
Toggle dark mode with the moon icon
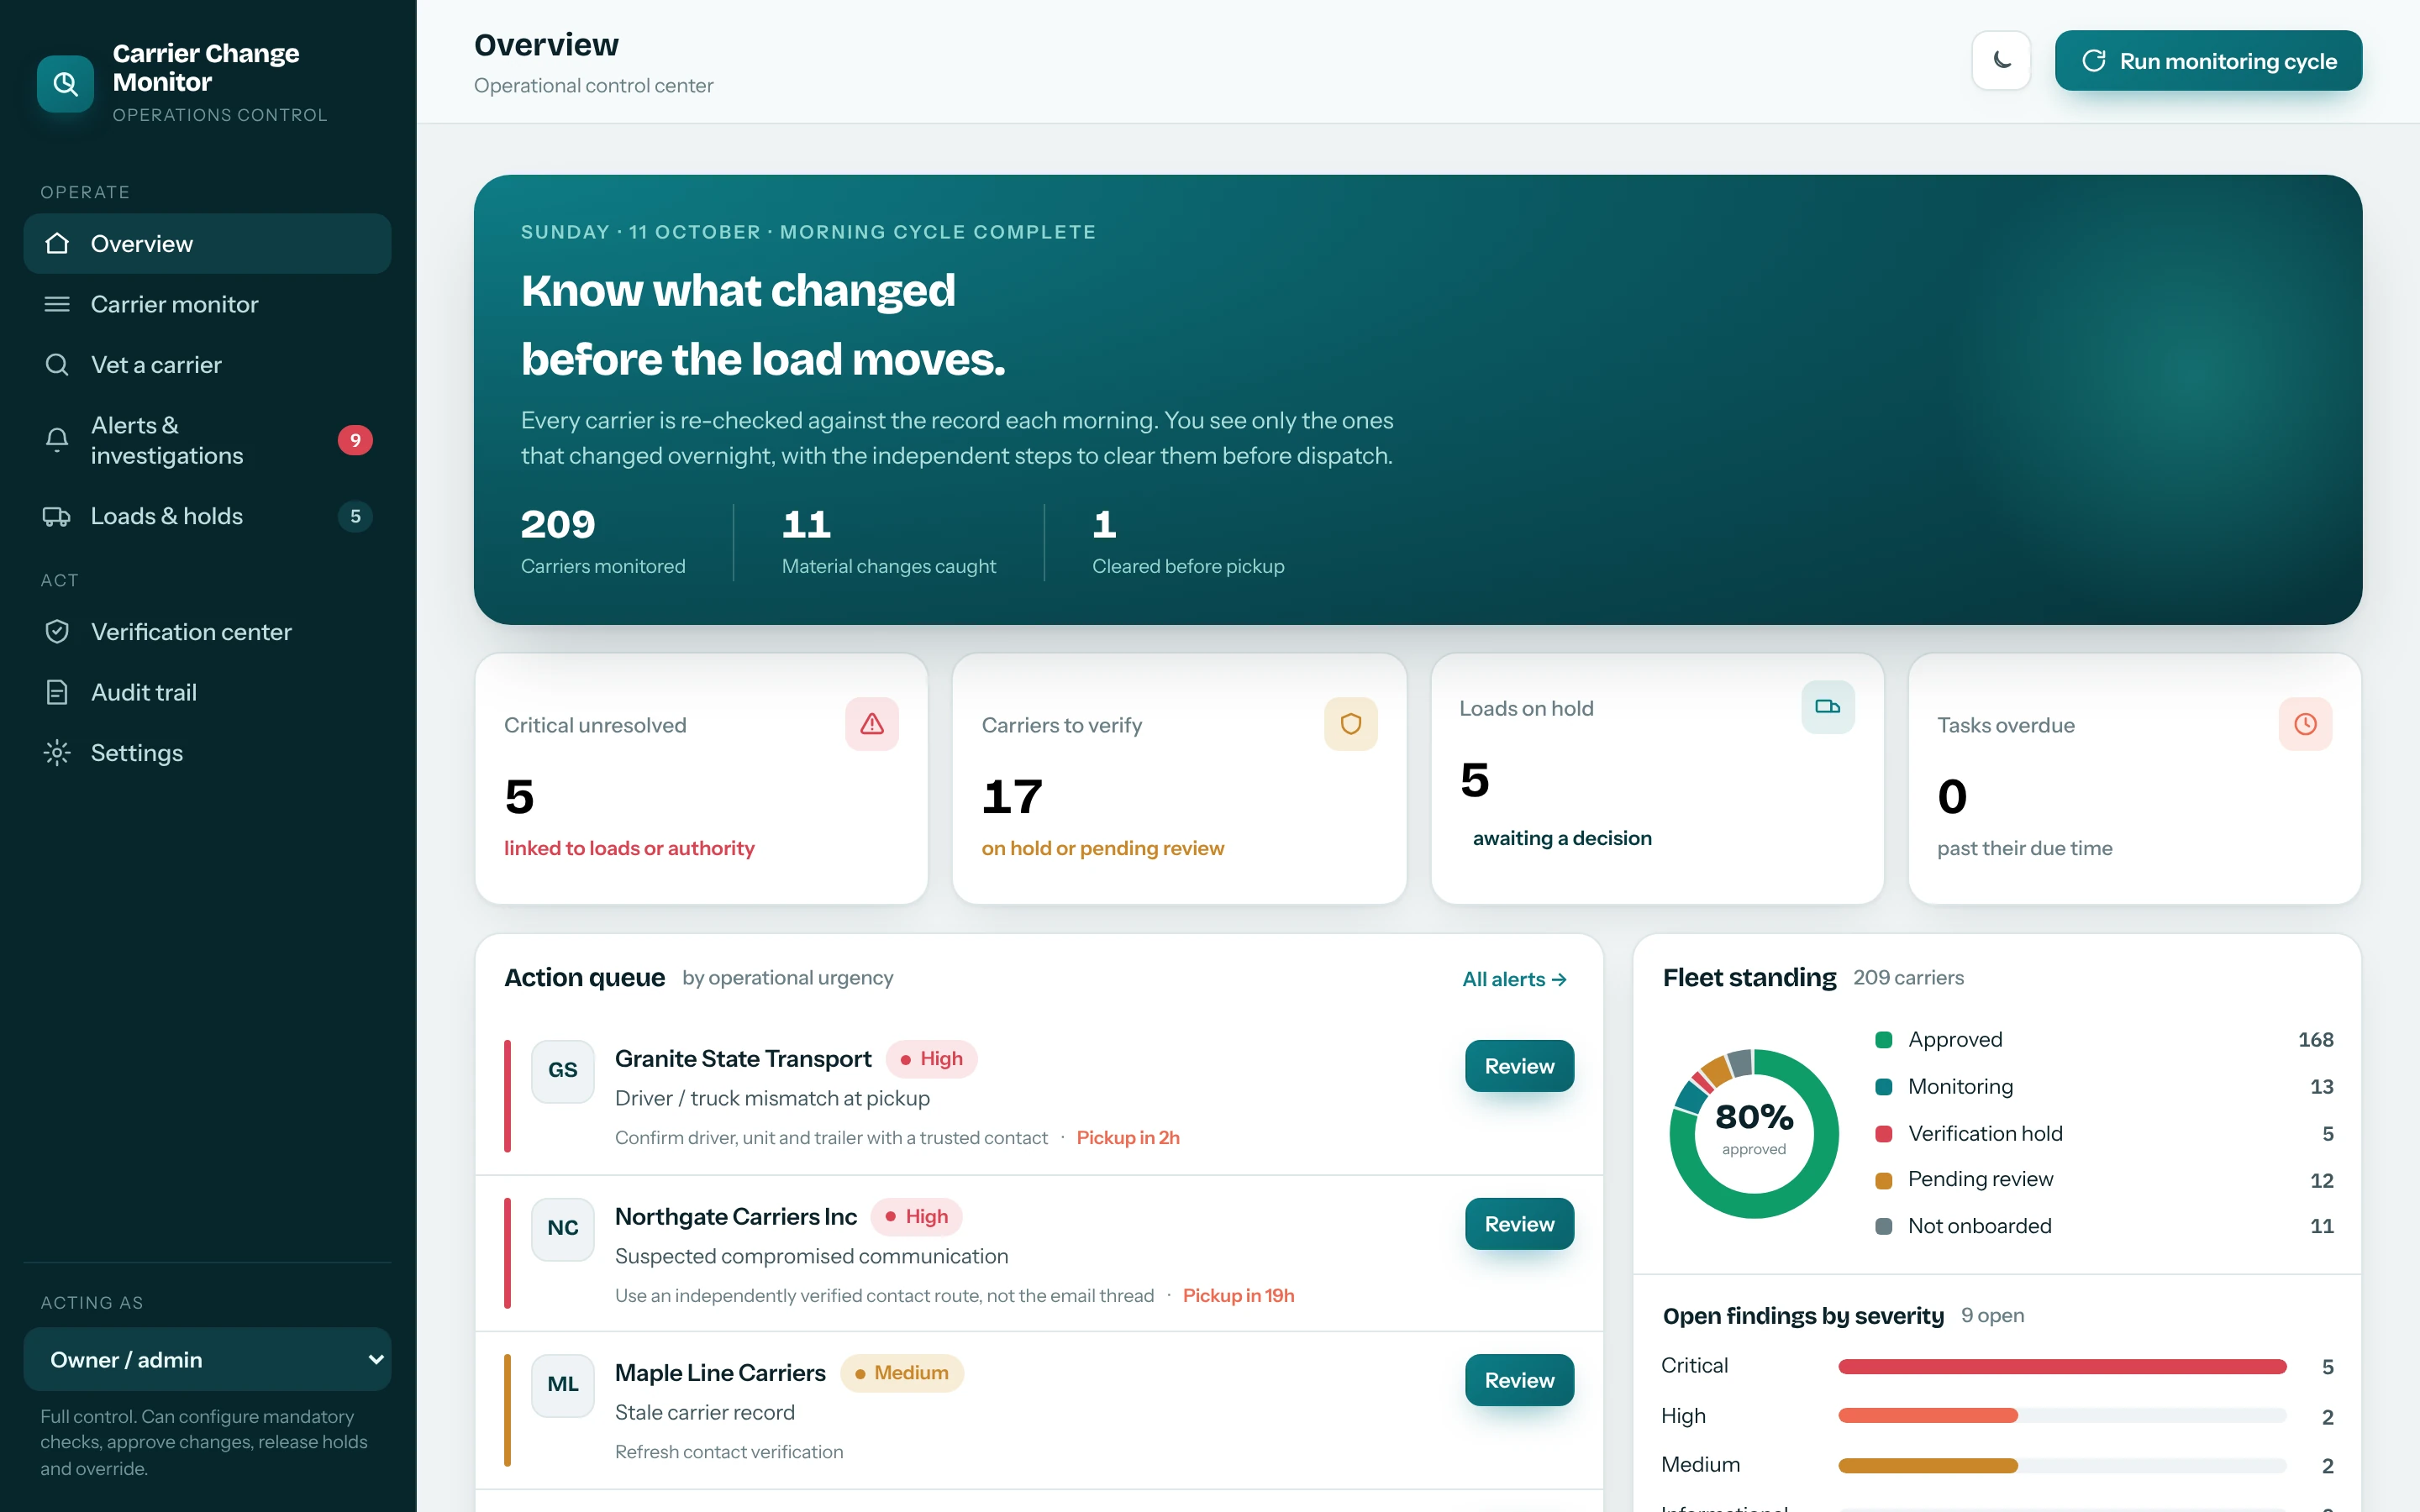click(x=2001, y=60)
